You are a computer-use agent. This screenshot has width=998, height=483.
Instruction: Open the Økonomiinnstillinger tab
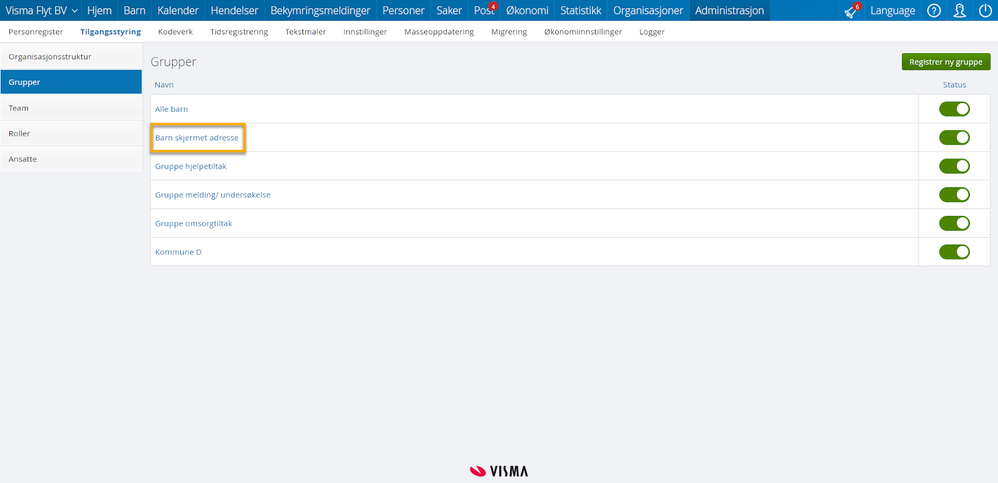click(583, 32)
